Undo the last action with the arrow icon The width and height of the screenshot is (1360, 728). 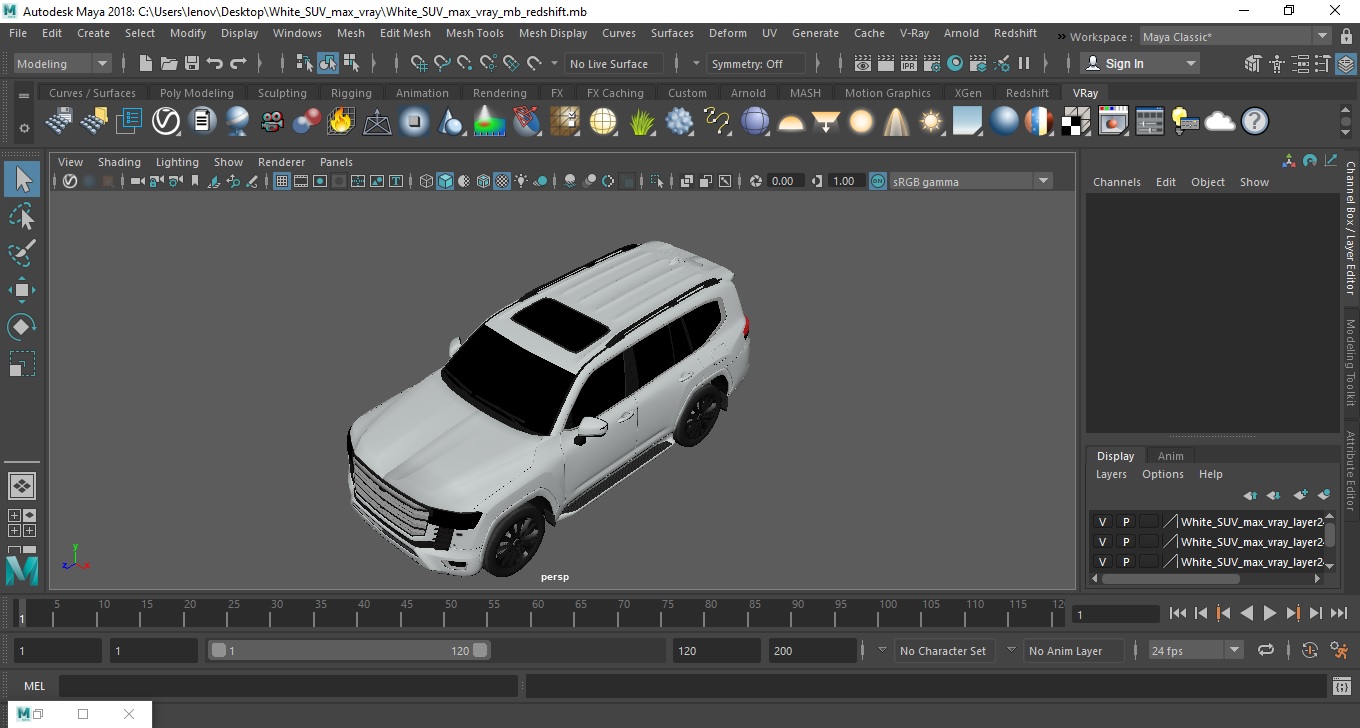214,63
